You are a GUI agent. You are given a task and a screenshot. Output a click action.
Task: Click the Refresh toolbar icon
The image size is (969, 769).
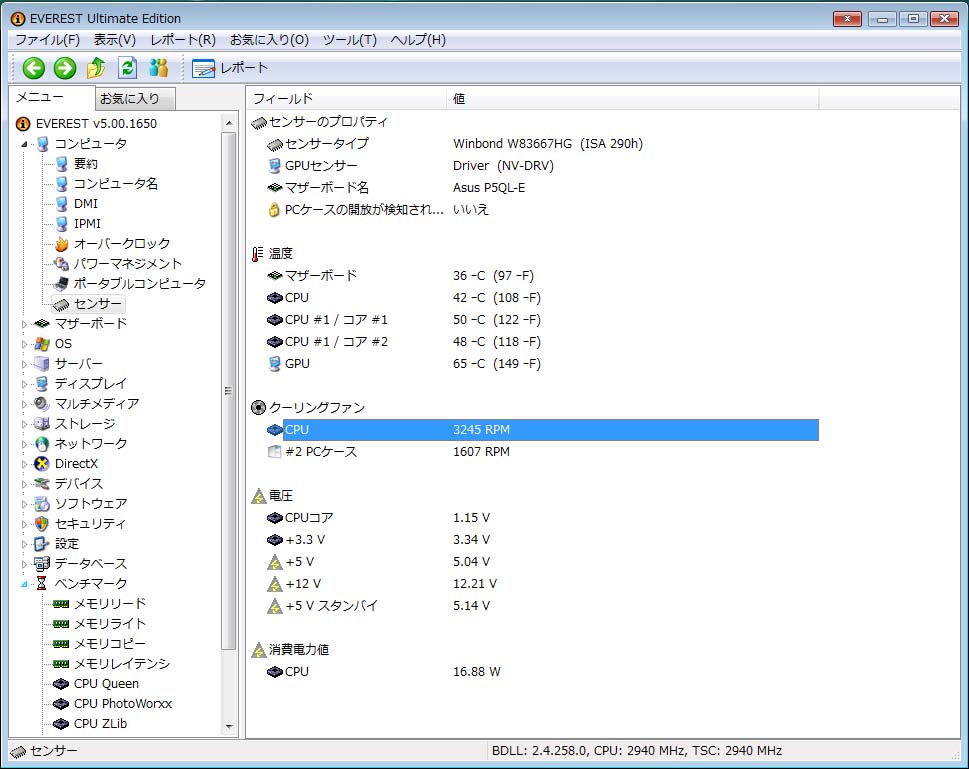[x=127, y=68]
